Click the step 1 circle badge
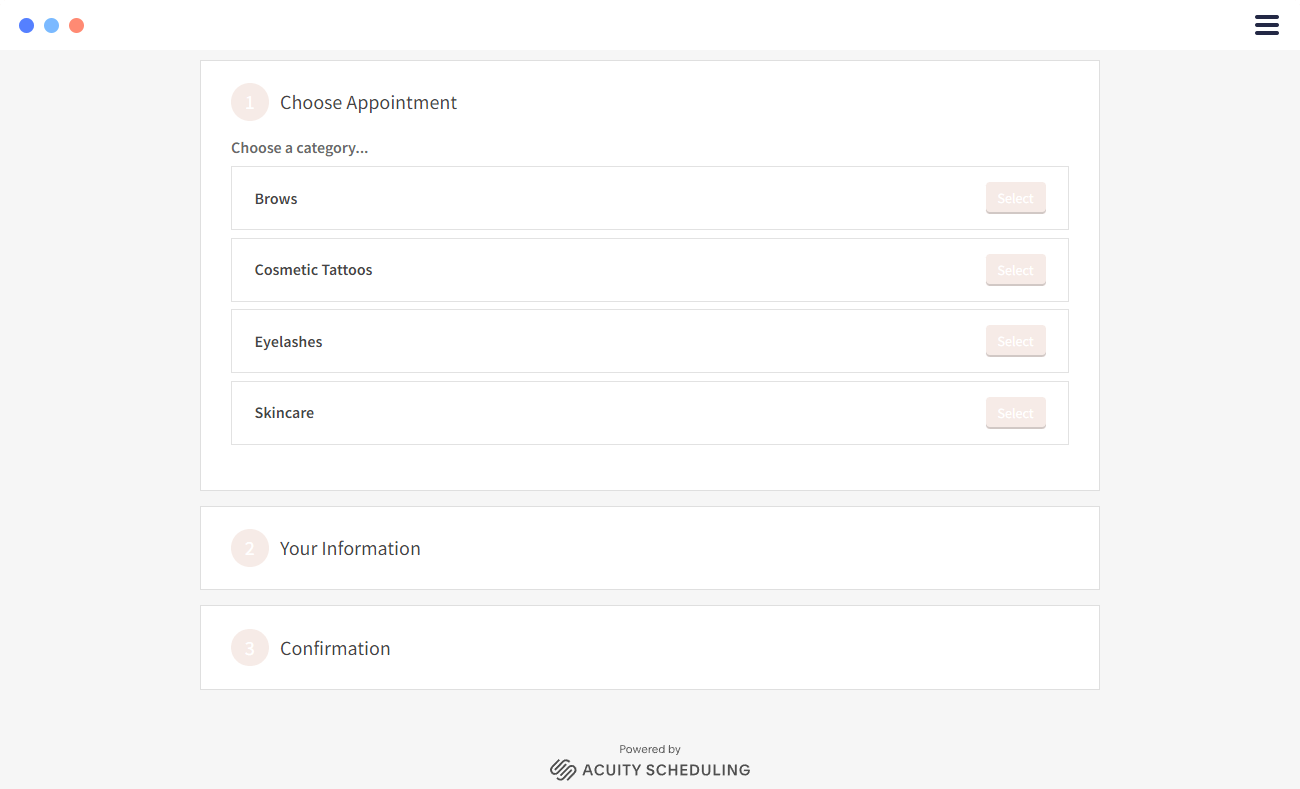Viewport: 1300px width, 789px height. pos(249,102)
